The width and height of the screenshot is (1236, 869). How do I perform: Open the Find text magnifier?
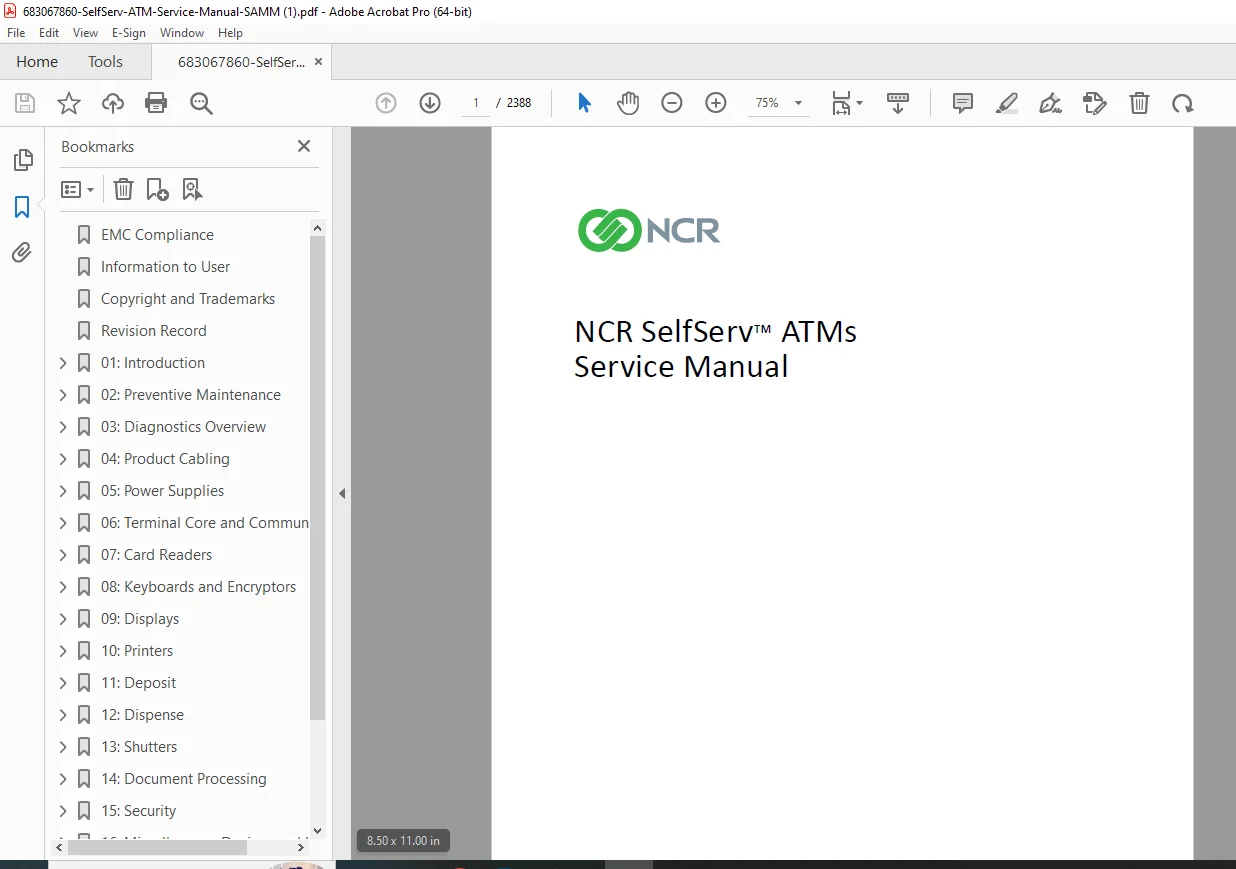(202, 103)
